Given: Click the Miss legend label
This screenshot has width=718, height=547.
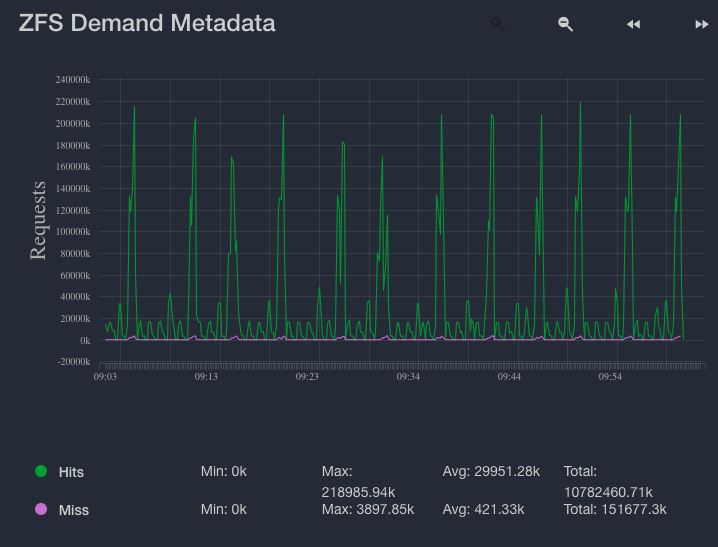Looking at the screenshot, I should [x=74, y=510].
